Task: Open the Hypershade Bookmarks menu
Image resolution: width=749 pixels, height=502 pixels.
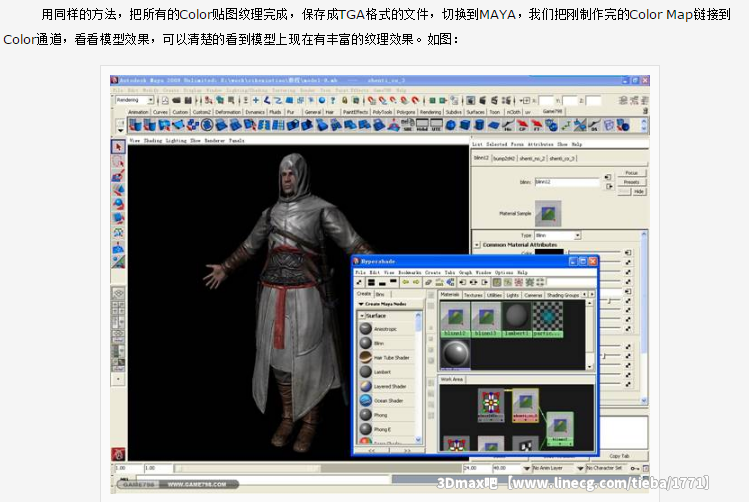Action: [410, 272]
